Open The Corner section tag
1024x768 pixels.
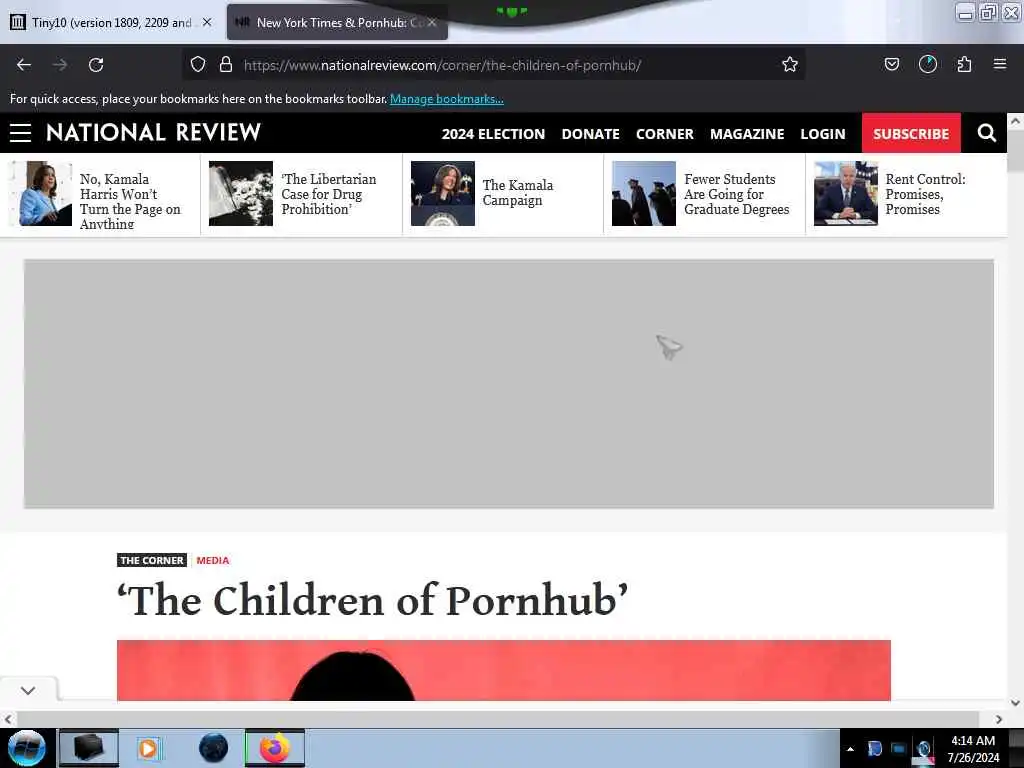coord(152,560)
